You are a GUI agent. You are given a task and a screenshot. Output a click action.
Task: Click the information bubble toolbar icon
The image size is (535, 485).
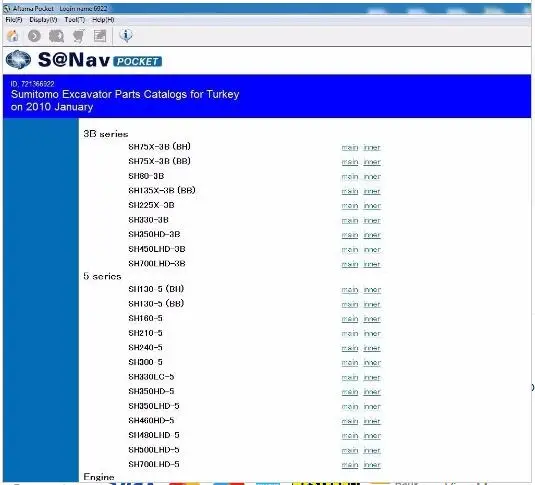coord(126,35)
